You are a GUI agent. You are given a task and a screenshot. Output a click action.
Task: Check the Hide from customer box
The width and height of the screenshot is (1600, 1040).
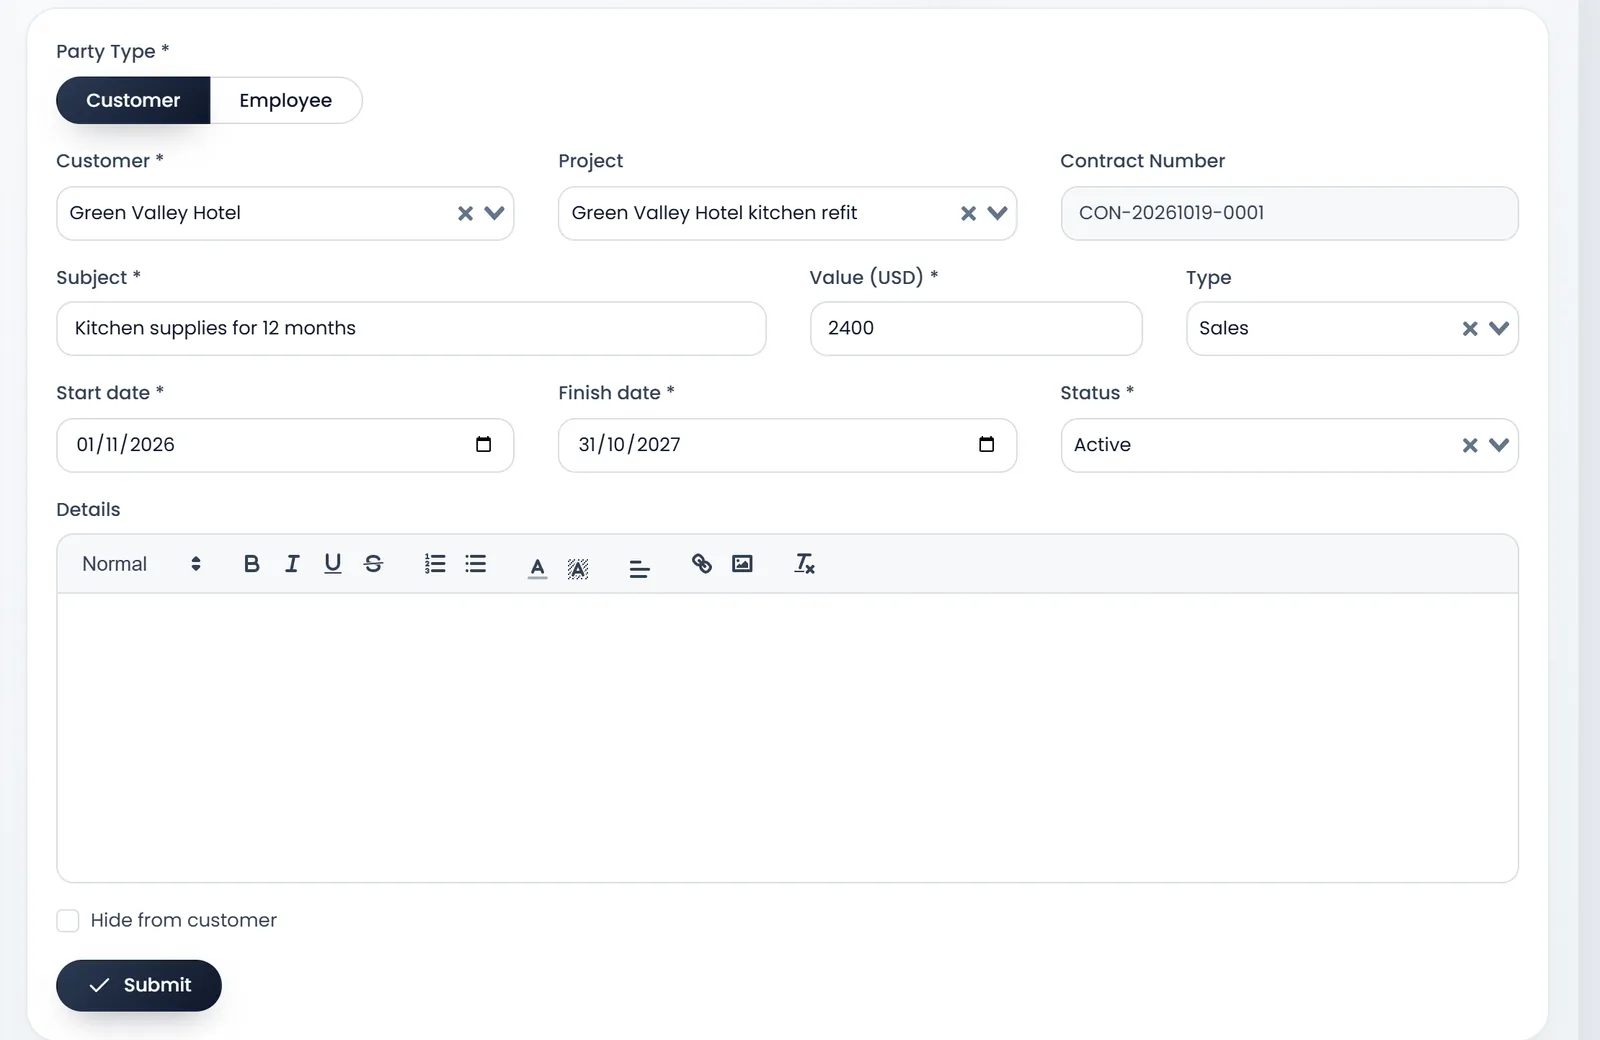point(68,921)
